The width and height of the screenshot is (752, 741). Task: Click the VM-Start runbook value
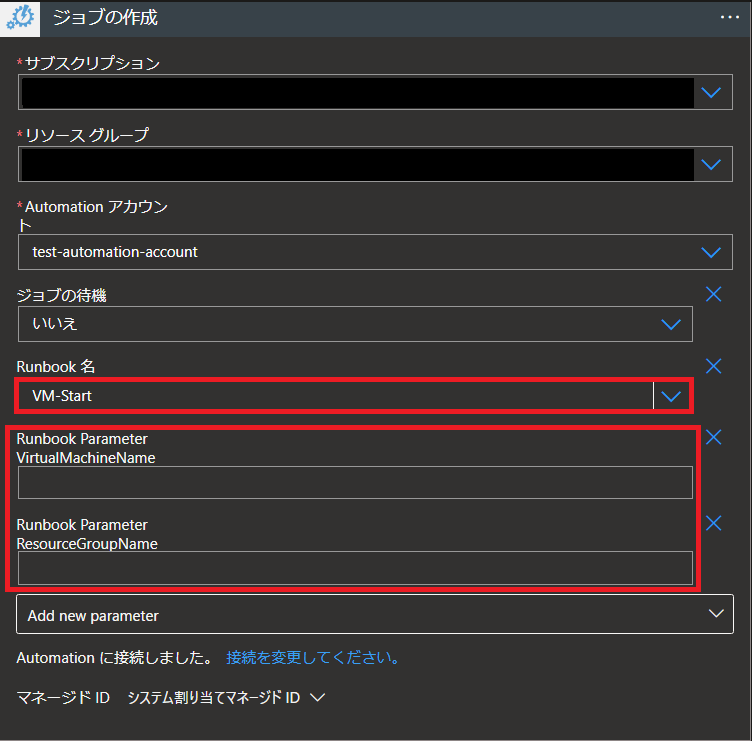61,396
